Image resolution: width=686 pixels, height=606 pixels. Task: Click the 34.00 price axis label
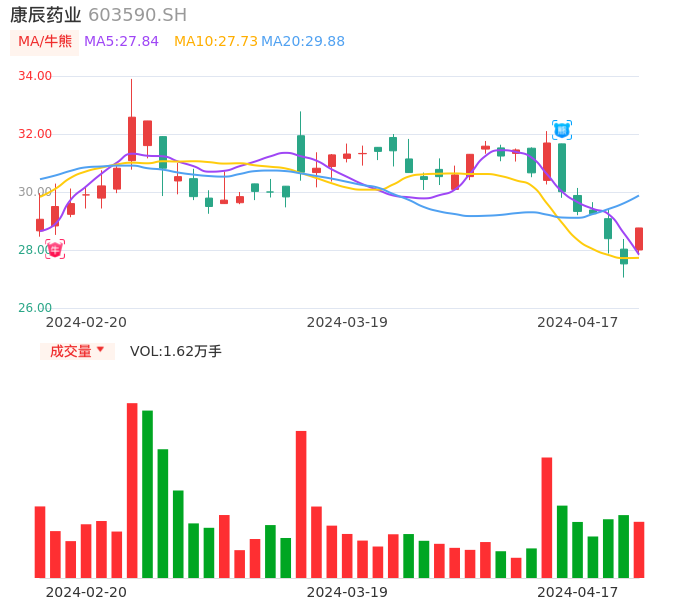coord(35,76)
